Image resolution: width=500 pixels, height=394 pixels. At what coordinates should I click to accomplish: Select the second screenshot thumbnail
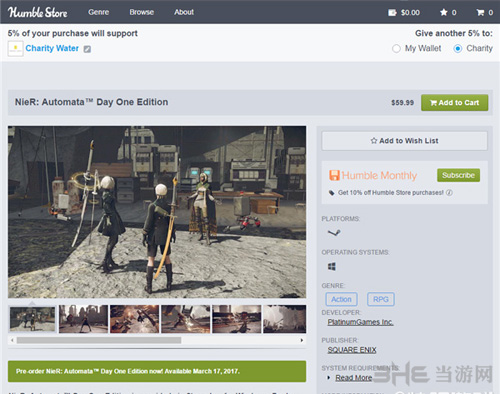pos(84,319)
